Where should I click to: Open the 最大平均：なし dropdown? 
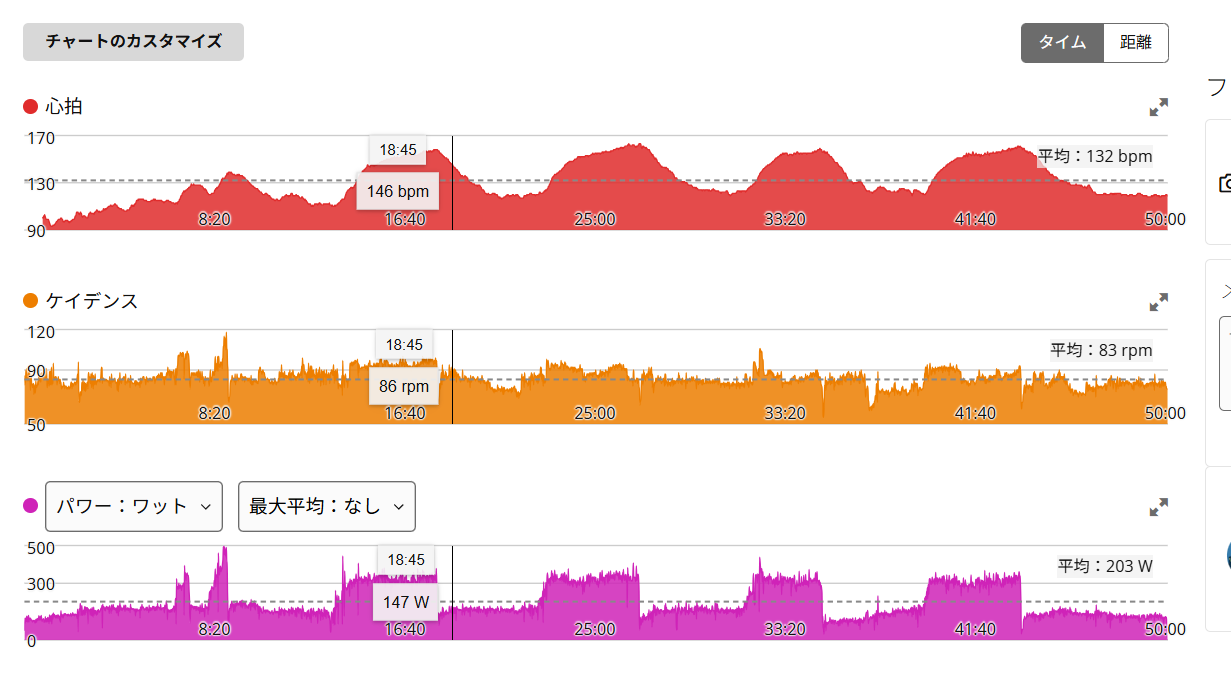pos(327,506)
